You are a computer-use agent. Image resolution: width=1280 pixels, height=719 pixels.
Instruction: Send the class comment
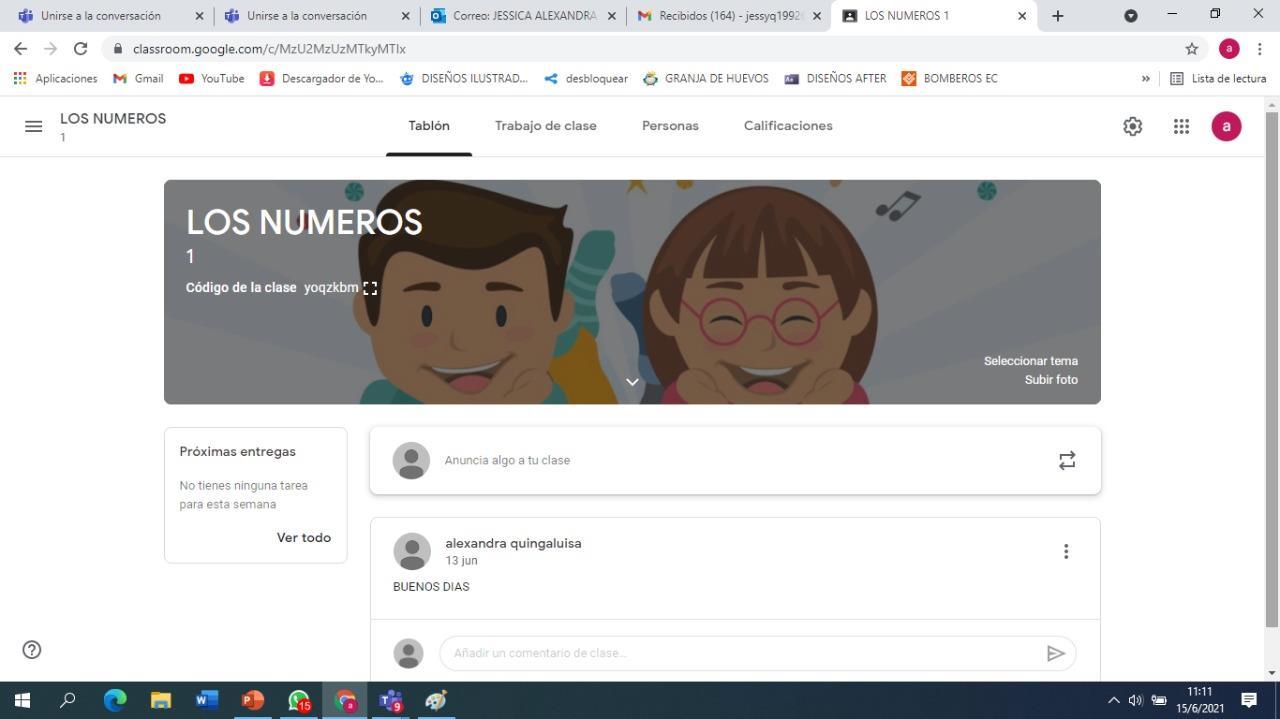coord(1055,653)
